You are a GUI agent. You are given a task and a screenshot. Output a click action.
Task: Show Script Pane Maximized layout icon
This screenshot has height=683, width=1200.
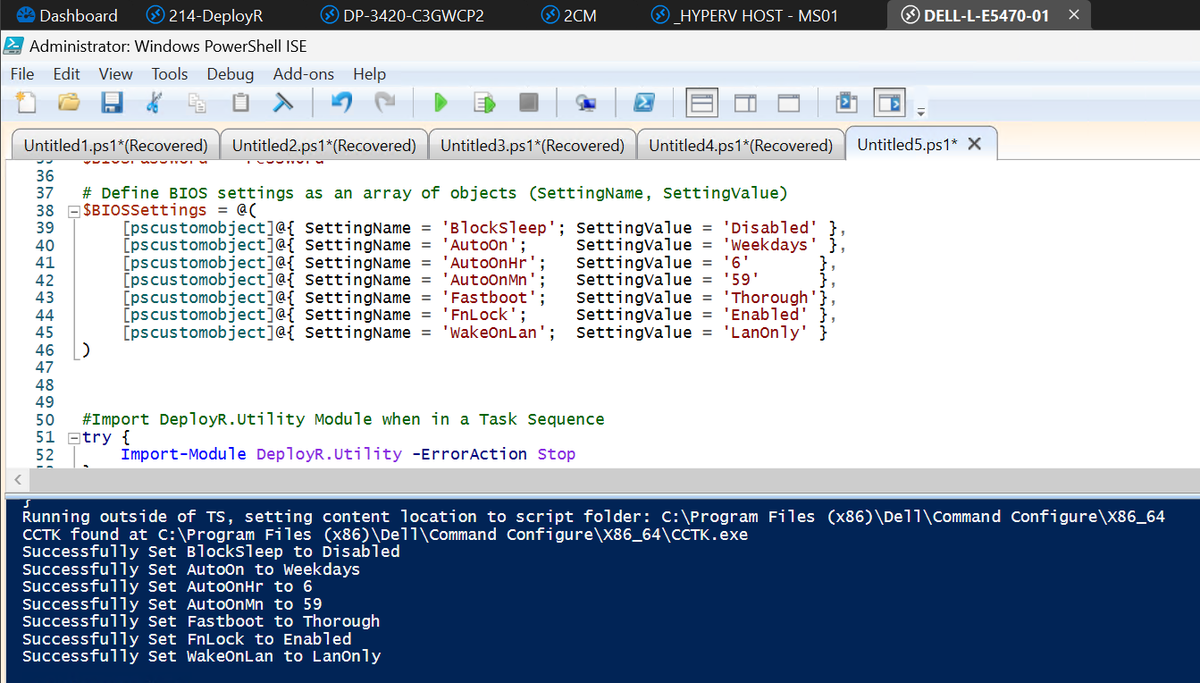[x=789, y=102]
